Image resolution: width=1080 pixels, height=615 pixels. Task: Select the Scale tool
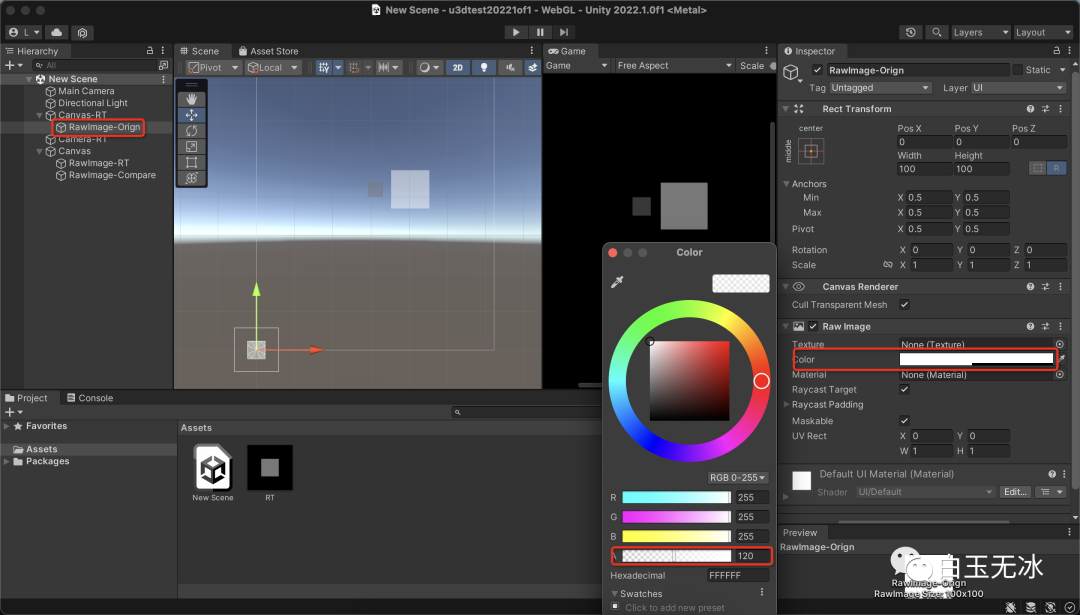(191, 147)
